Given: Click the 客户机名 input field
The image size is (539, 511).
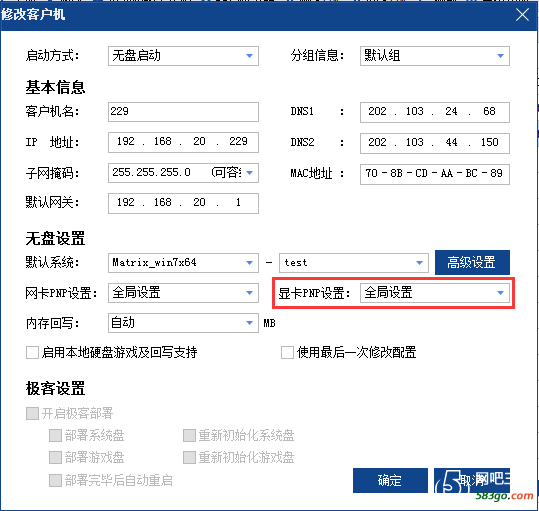Looking at the screenshot, I should coord(183,112).
